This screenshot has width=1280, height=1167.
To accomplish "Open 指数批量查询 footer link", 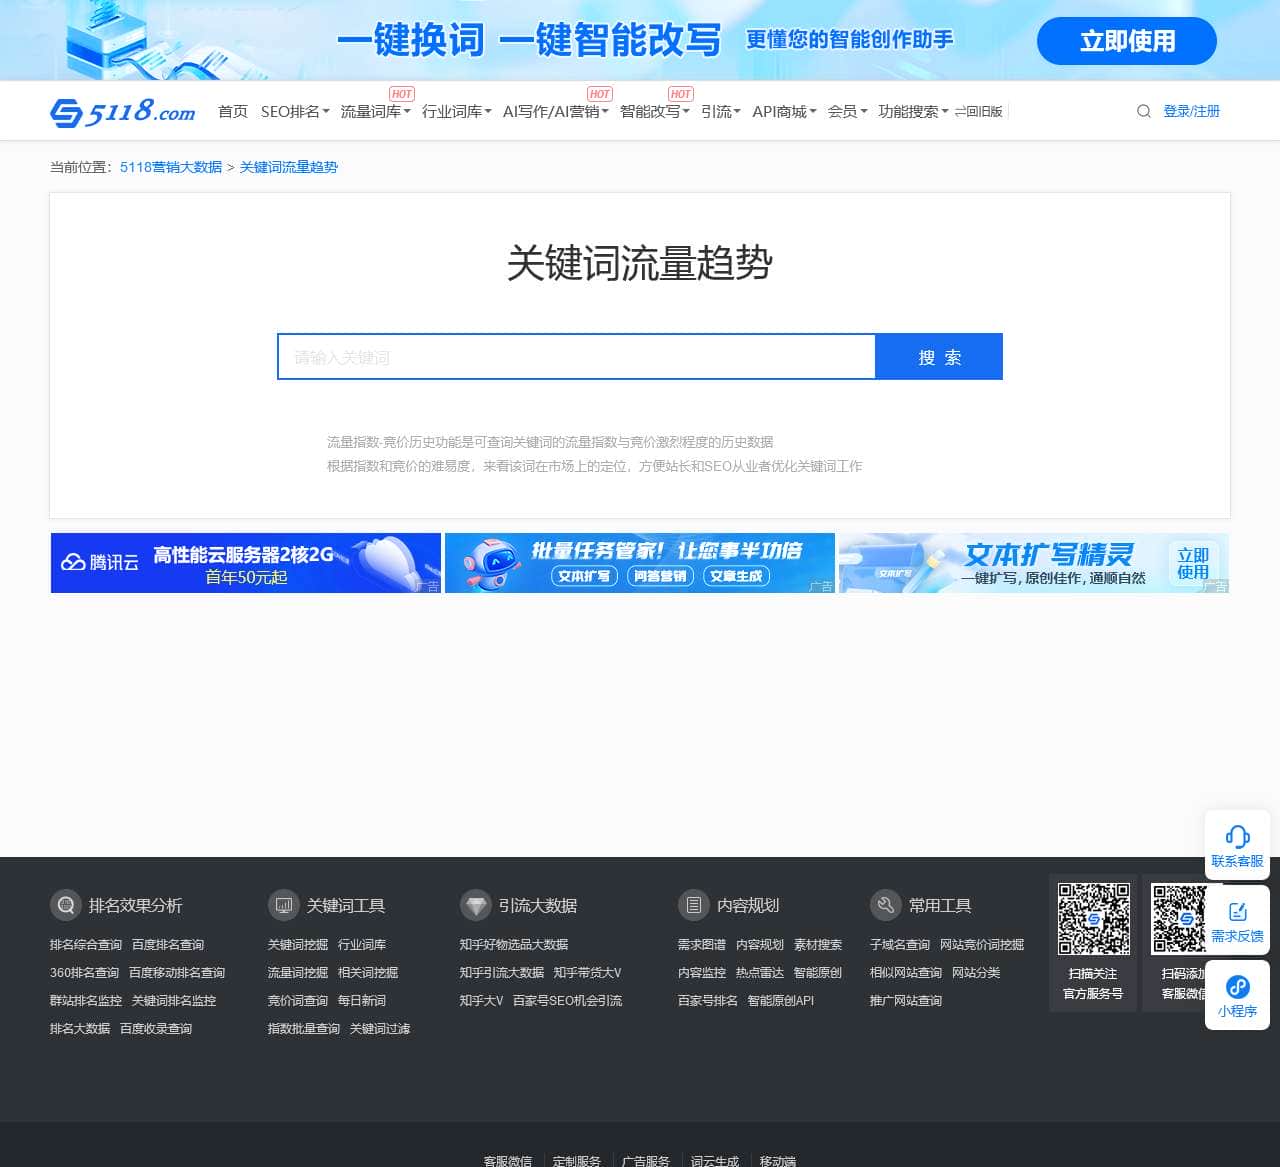I will coord(304,1029).
